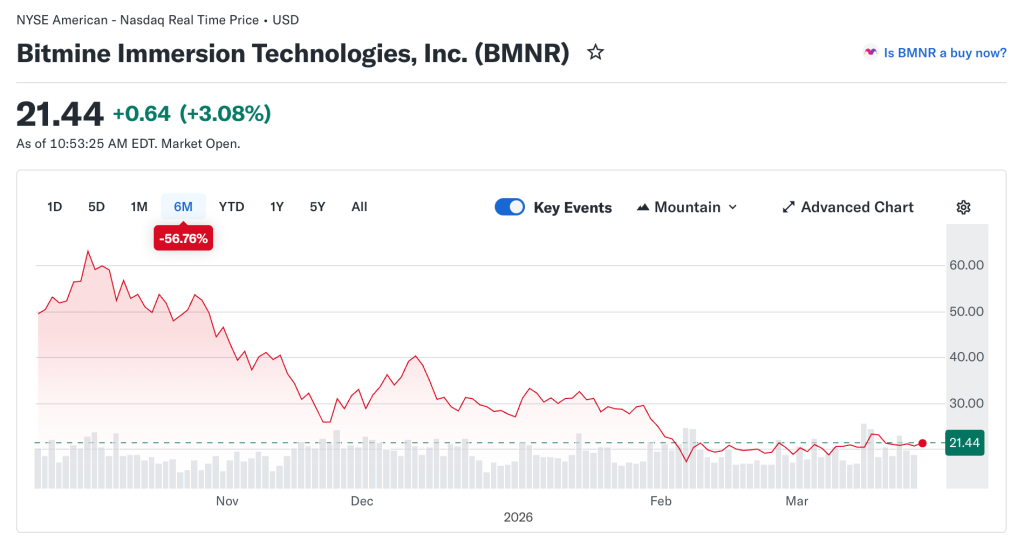Expand the Mountain chart type dropdown chevron
The image size is (1024, 541).
[733, 207]
